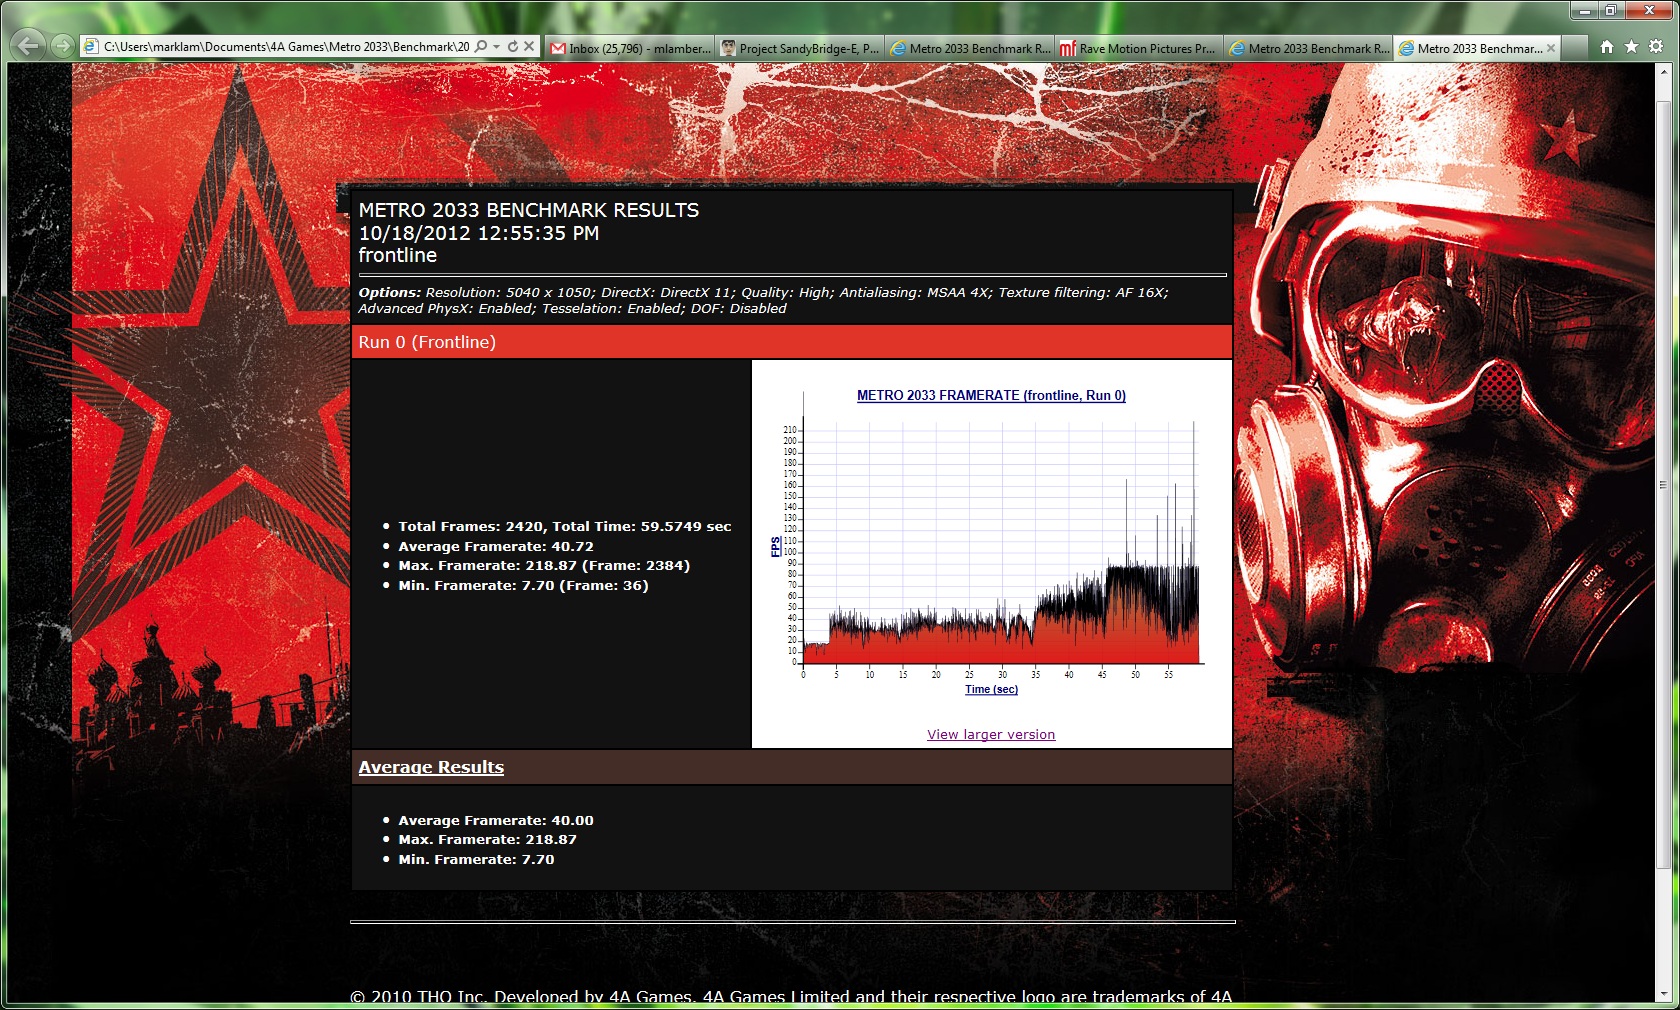Viewport: 1680px width, 1010px height.
Task: Click the browser Back arrow button
Action: [28, 46]
